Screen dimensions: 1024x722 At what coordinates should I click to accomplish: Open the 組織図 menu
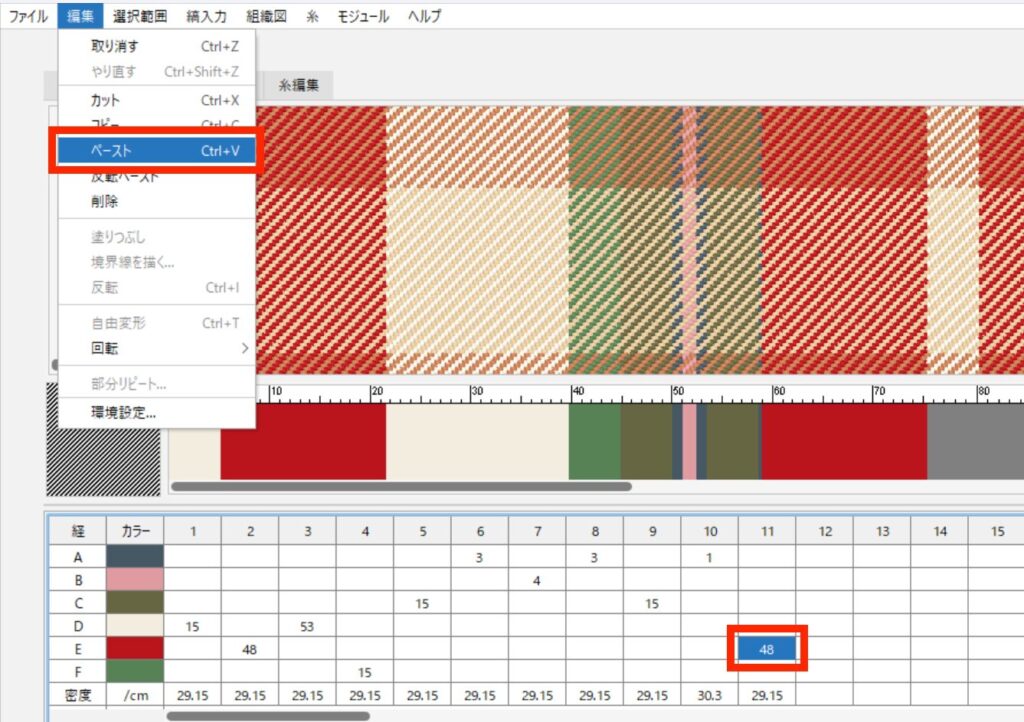(266, 16)
